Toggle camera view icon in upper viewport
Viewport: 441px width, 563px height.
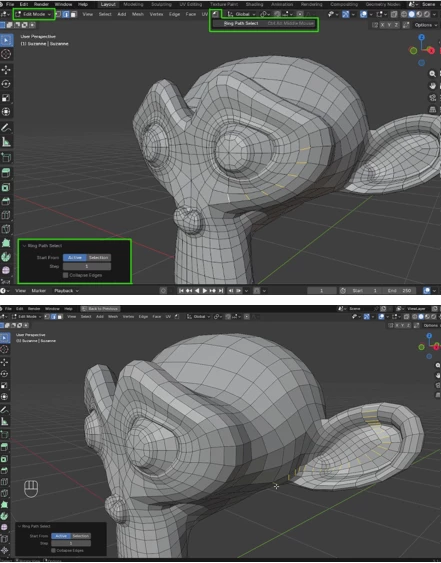[432, 97]
